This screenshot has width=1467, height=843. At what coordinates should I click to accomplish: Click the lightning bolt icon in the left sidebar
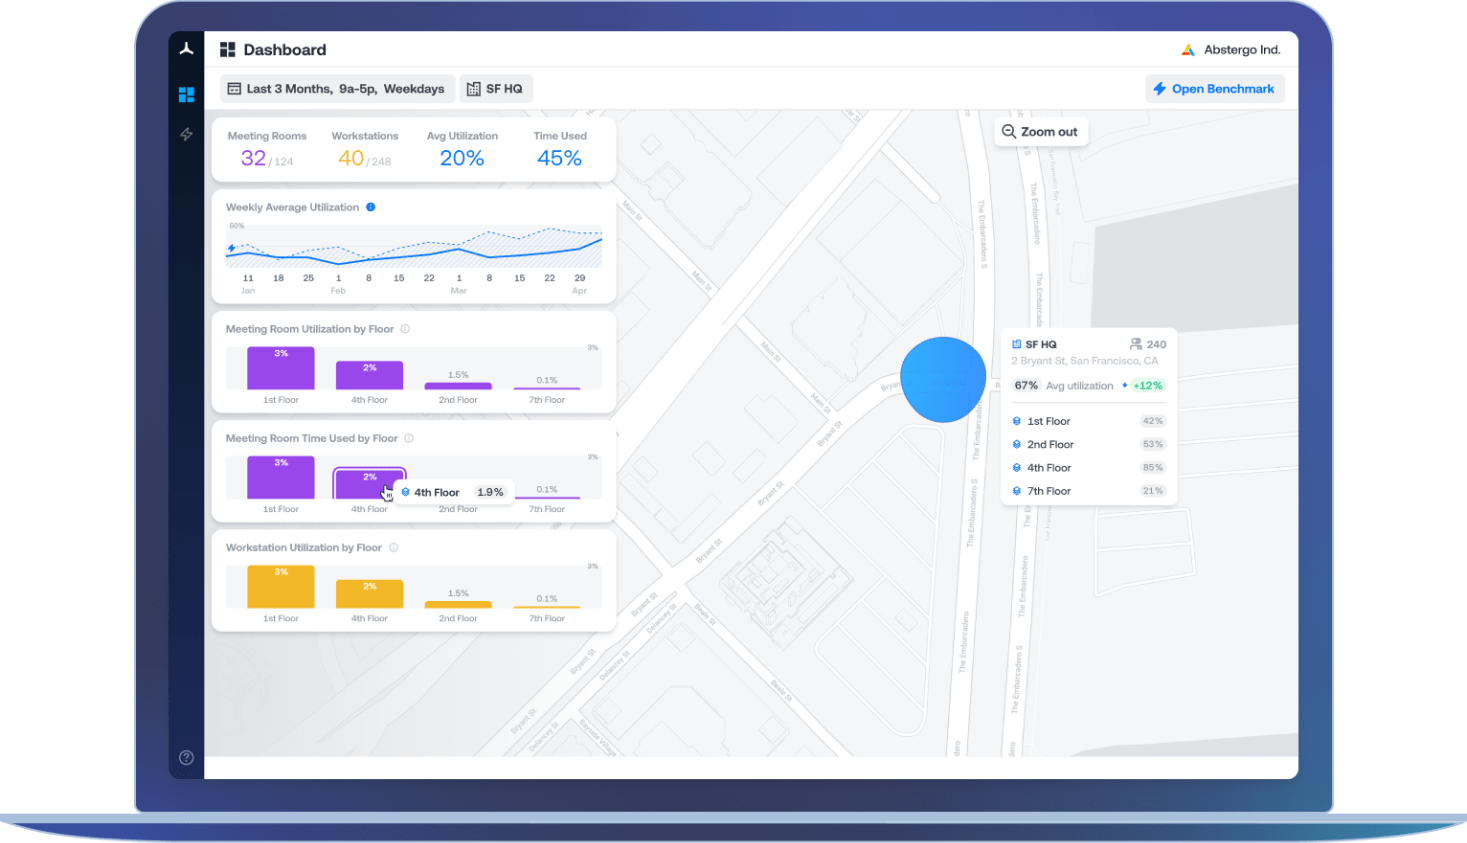tap(186, 133)
